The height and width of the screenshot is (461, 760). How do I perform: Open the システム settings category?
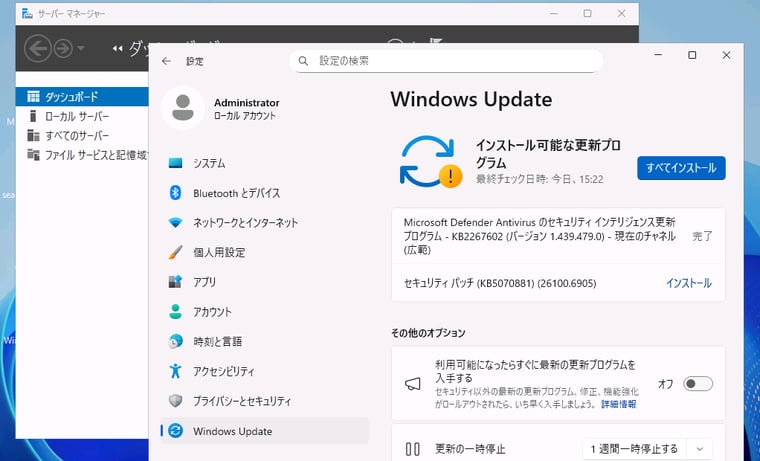[x=264, y=163]
